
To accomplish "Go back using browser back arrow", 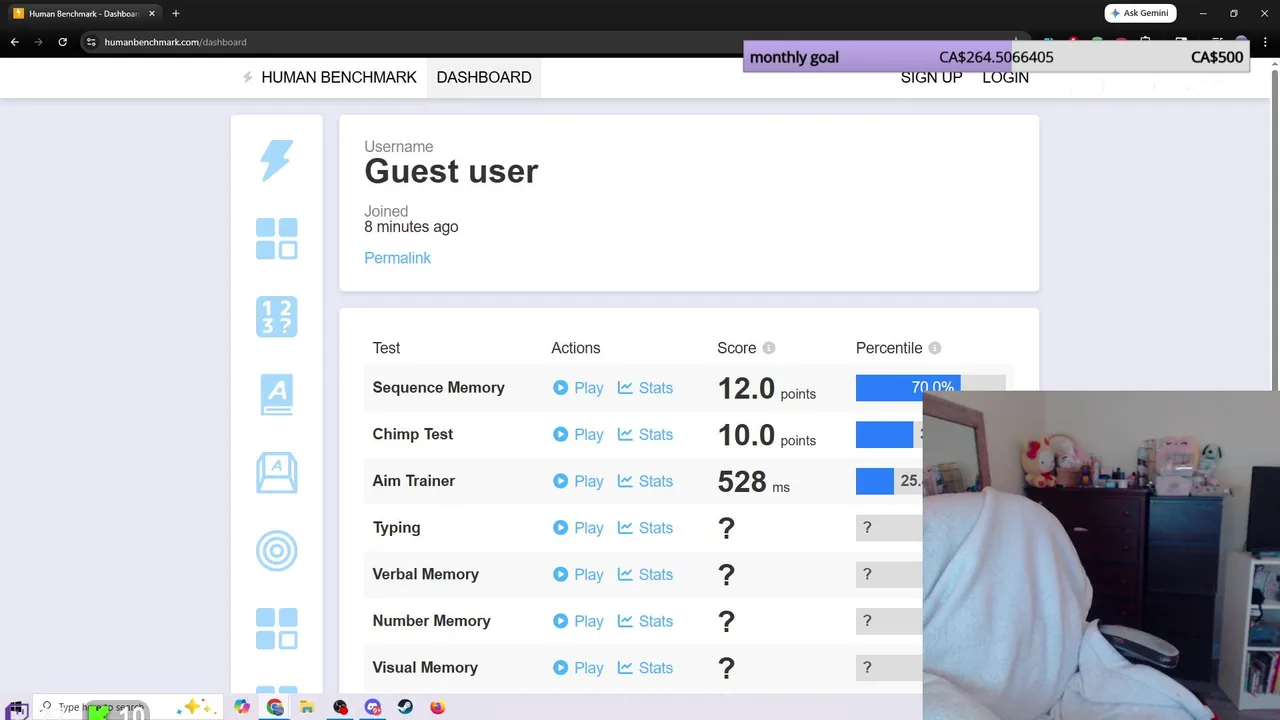I will pos(14,42).
